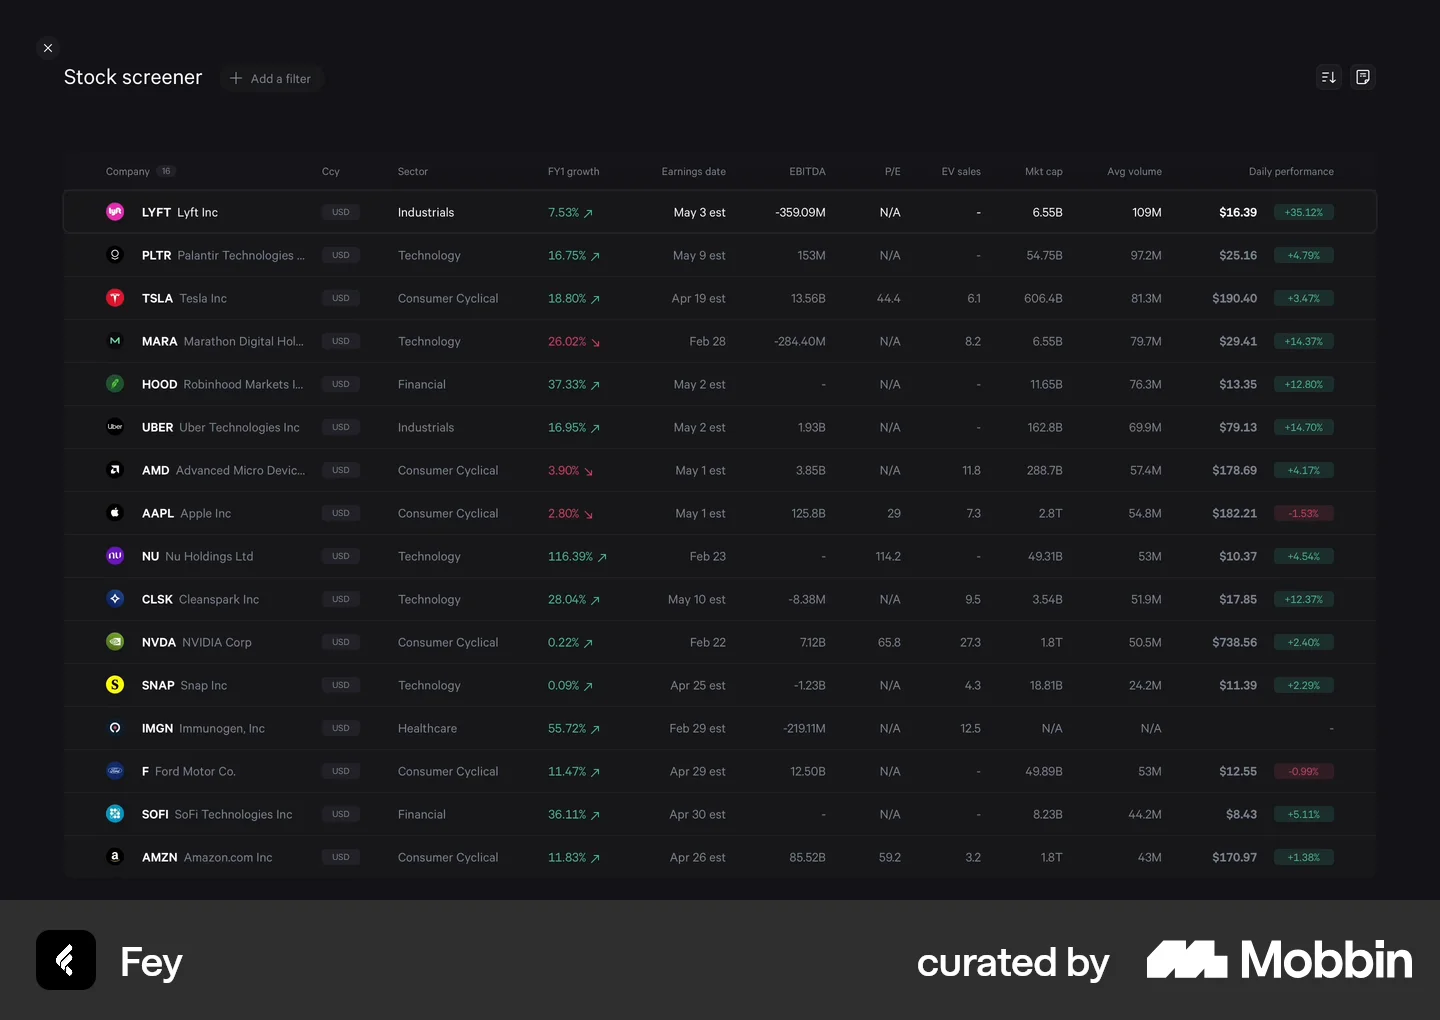Click the USD currency tag for SNAP

click(341, 685)
